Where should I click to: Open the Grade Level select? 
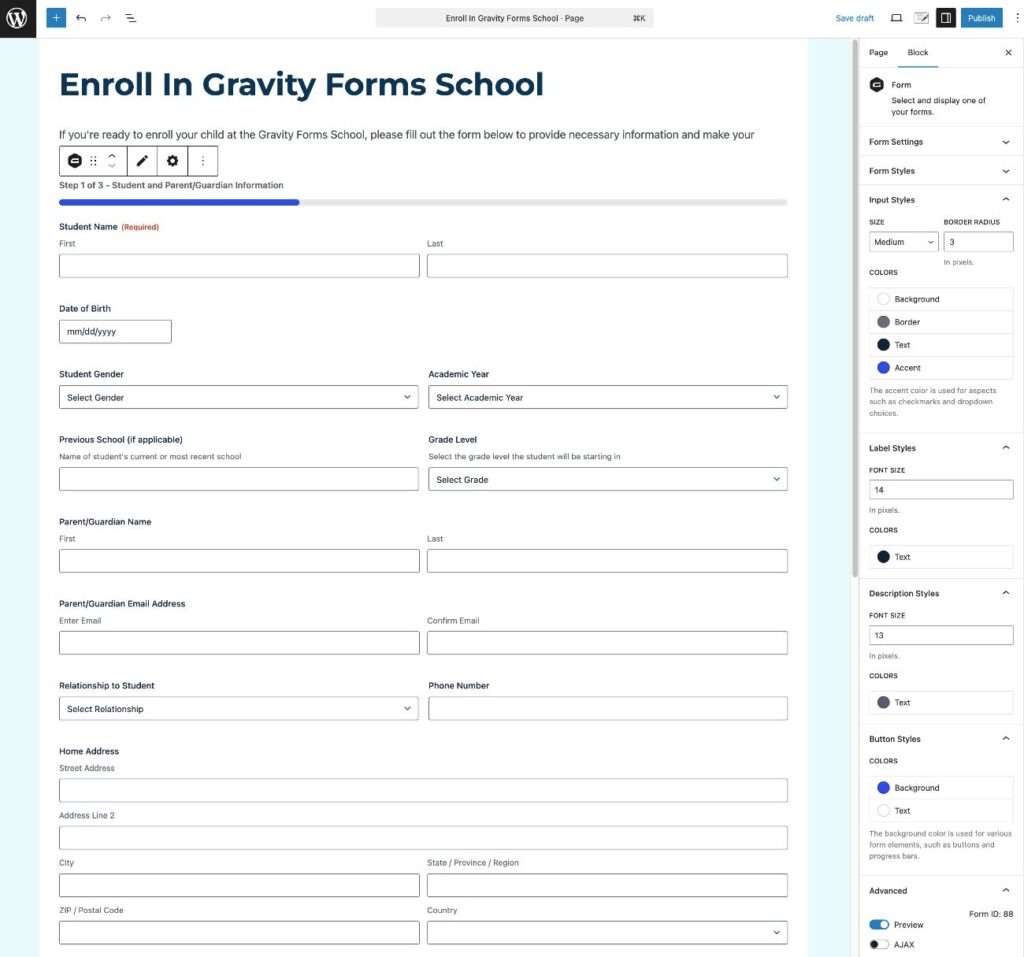click(607, 479)
